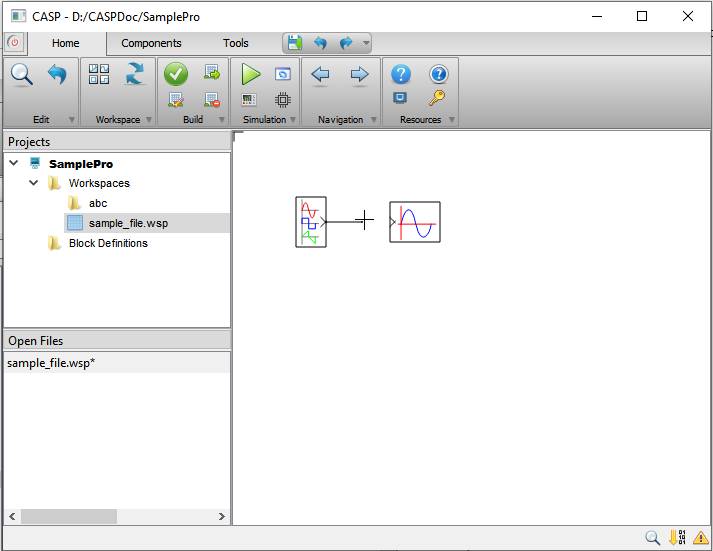Screen dimensions: 713x551
Task: Click the golden key icon in Resources
Action: tap(437, 99)
